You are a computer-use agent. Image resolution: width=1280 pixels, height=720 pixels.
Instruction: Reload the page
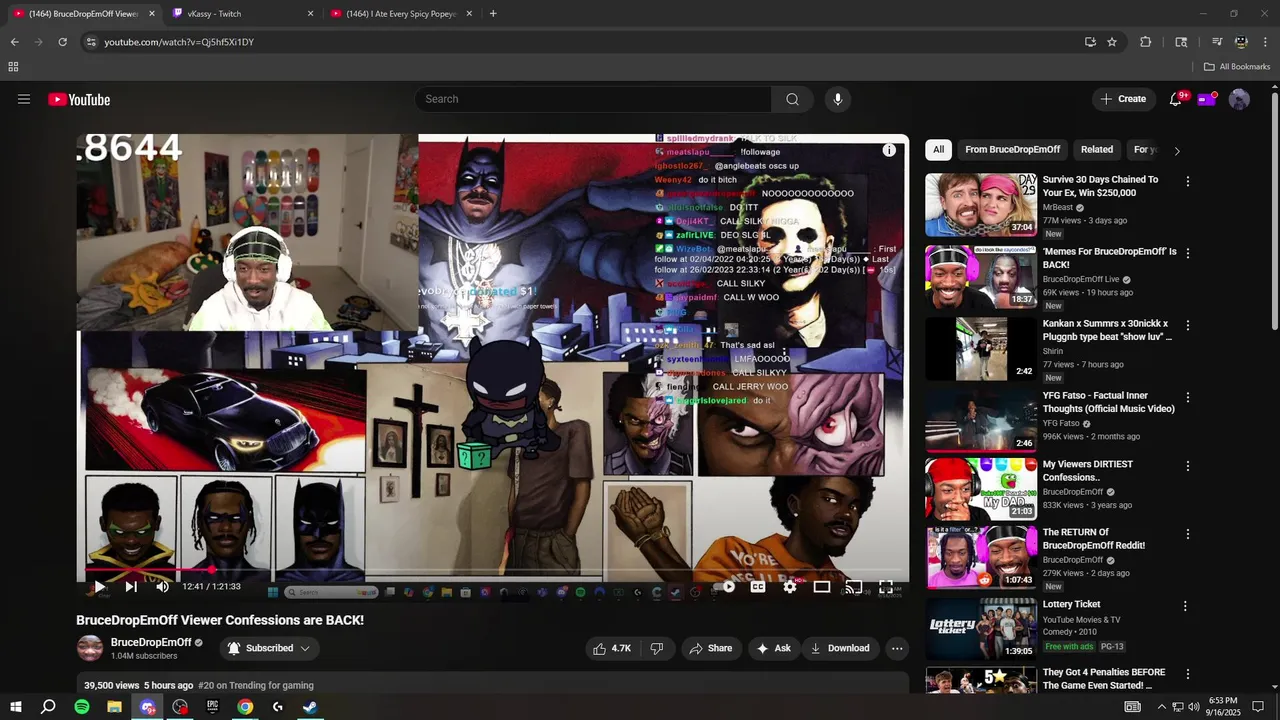[x=62, y=42]
